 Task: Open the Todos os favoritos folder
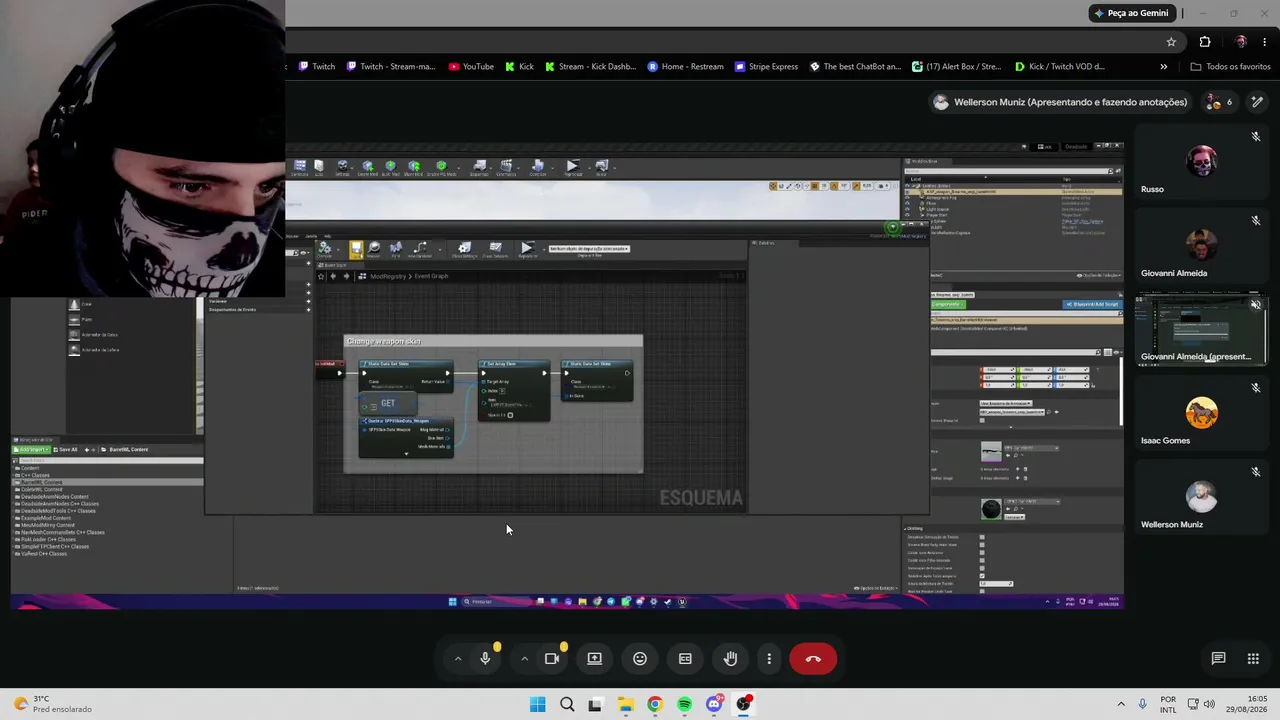point(1231,67)
